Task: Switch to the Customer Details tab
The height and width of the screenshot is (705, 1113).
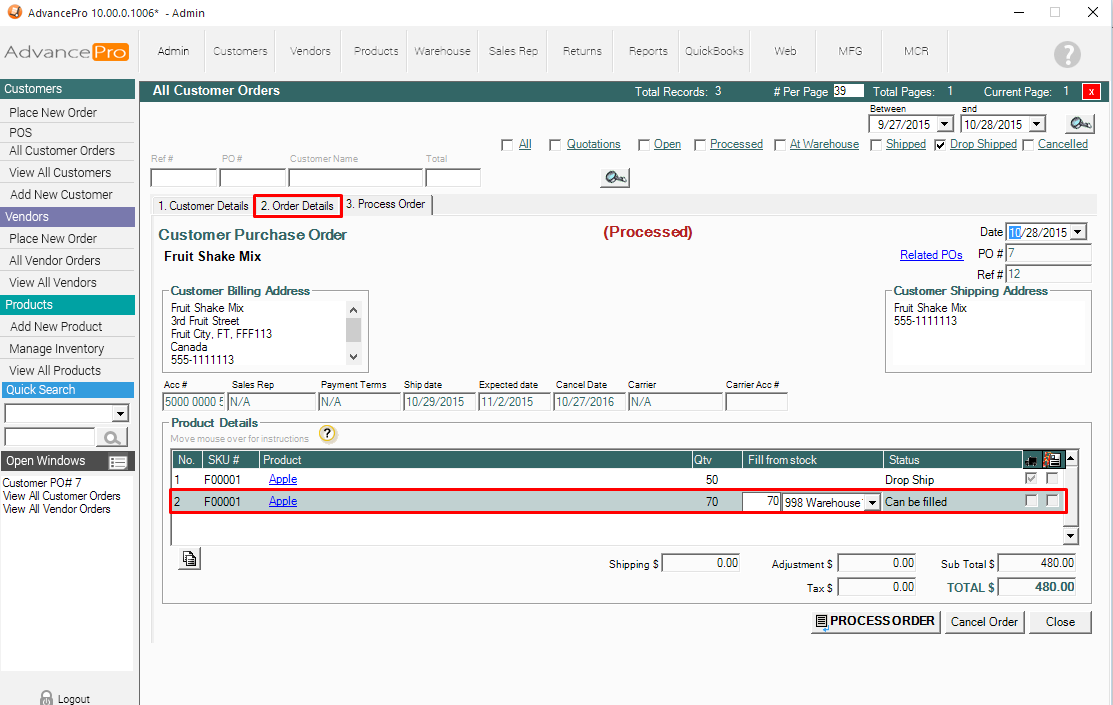Action: point(203,206)
